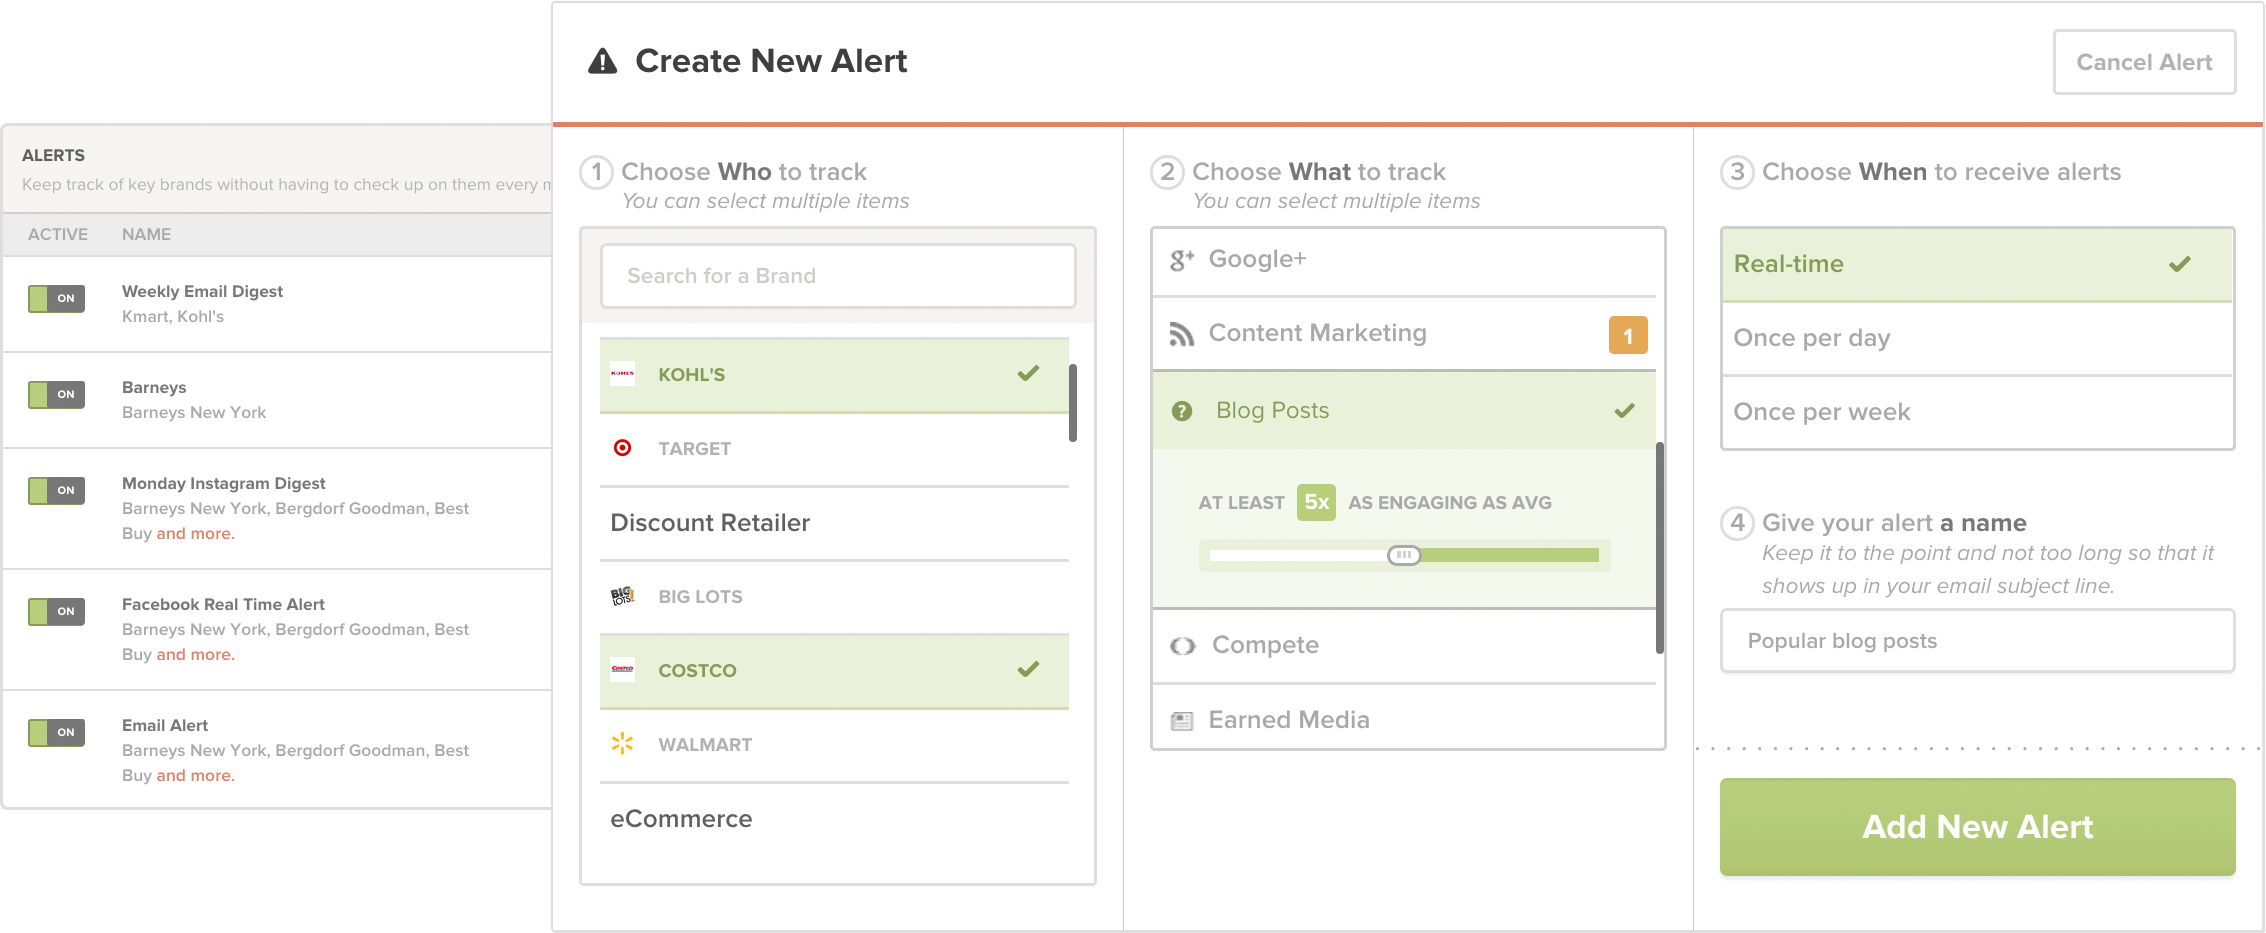This screenshot has width=2266, height=933.
Task: Choose Once per week frequency
Action: tap(1977, 413)
